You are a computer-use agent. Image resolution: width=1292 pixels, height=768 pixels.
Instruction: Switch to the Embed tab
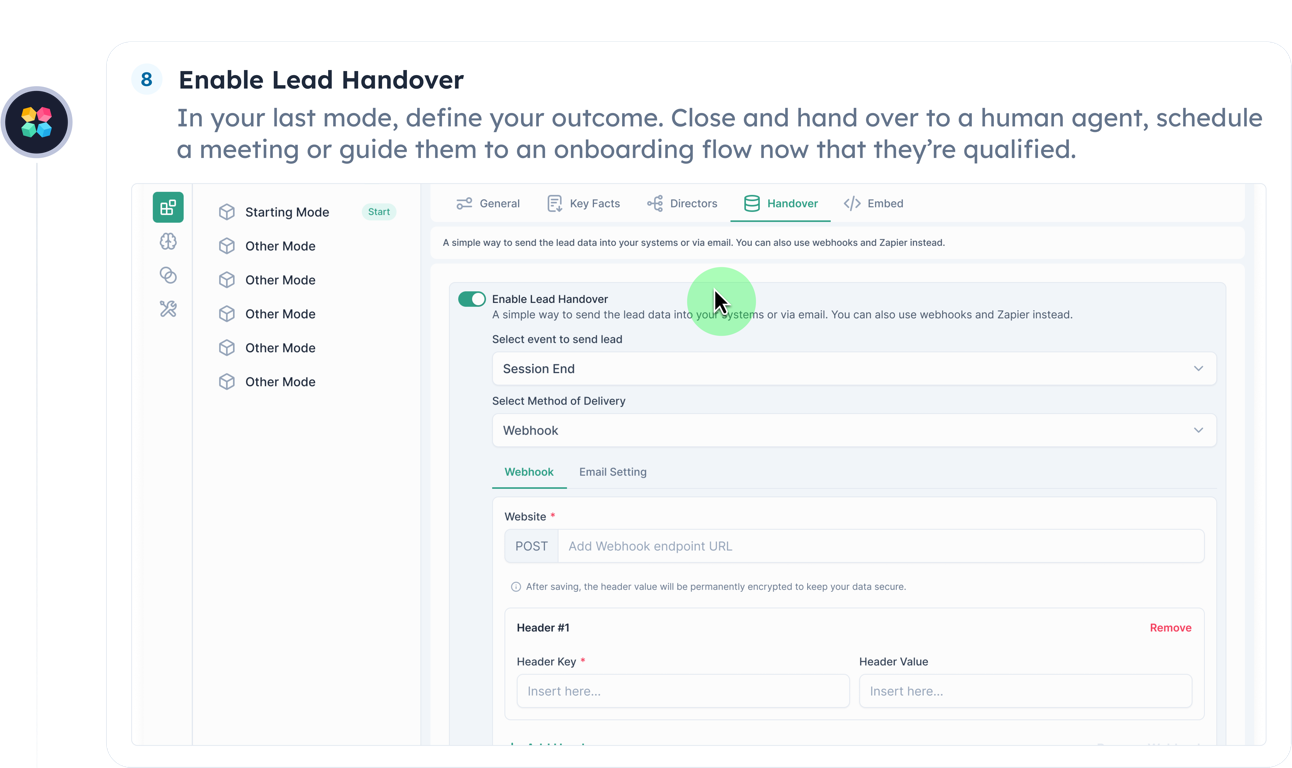(874, 203)
